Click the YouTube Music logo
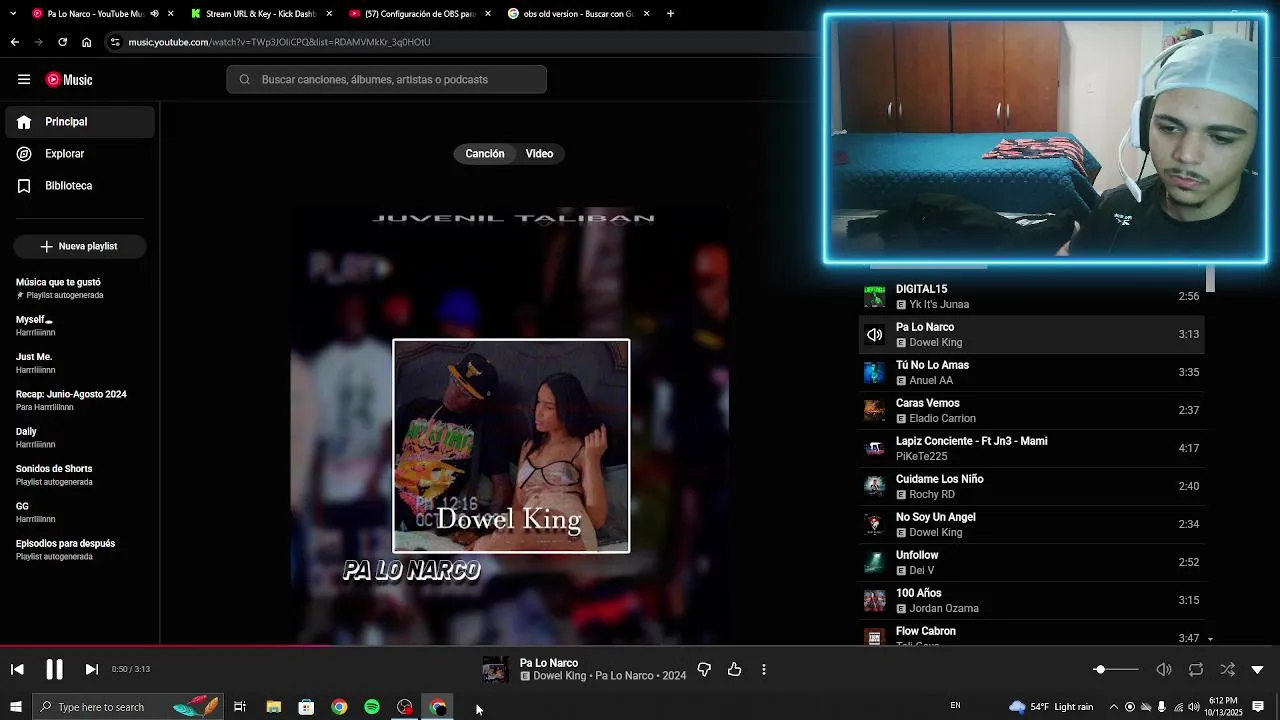The image size is (1280, 720). point(69,80)
